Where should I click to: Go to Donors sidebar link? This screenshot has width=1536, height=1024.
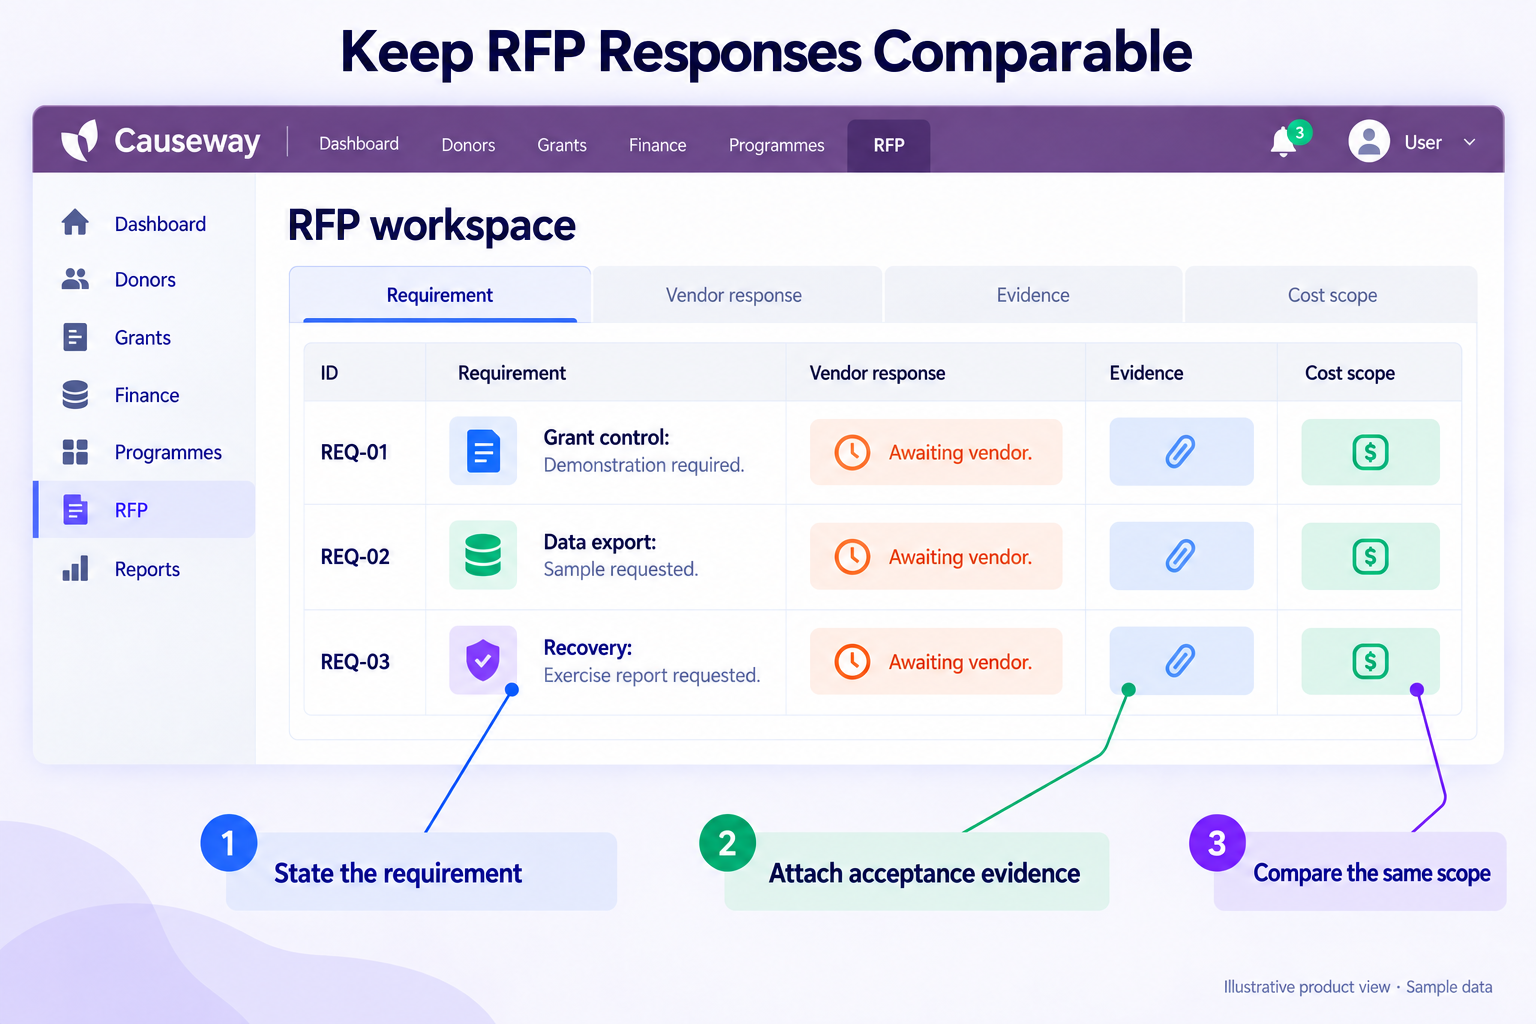pos(145,280)
